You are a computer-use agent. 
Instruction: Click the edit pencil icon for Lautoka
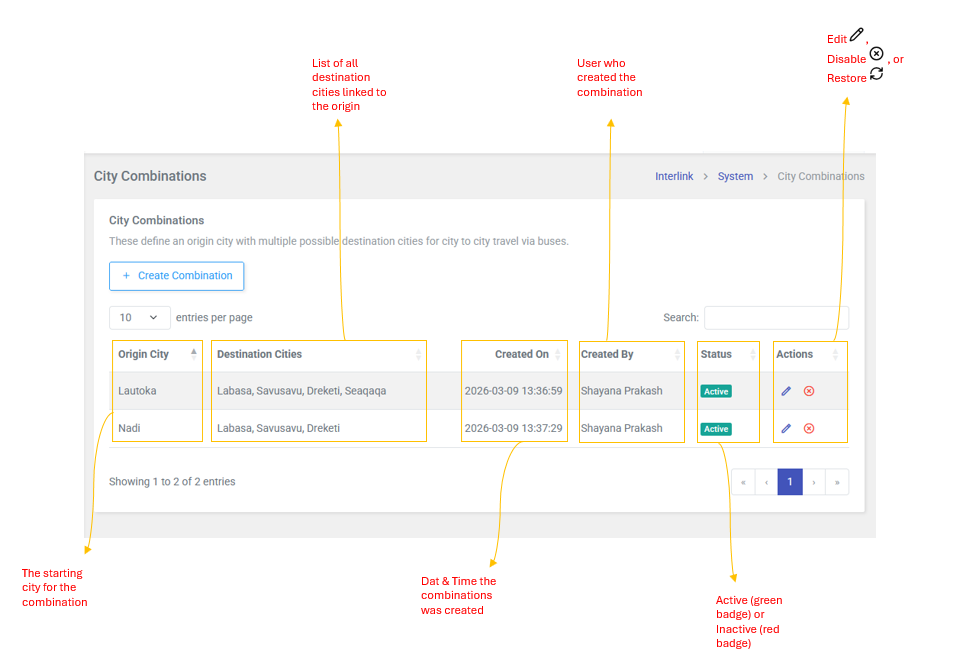786,391
